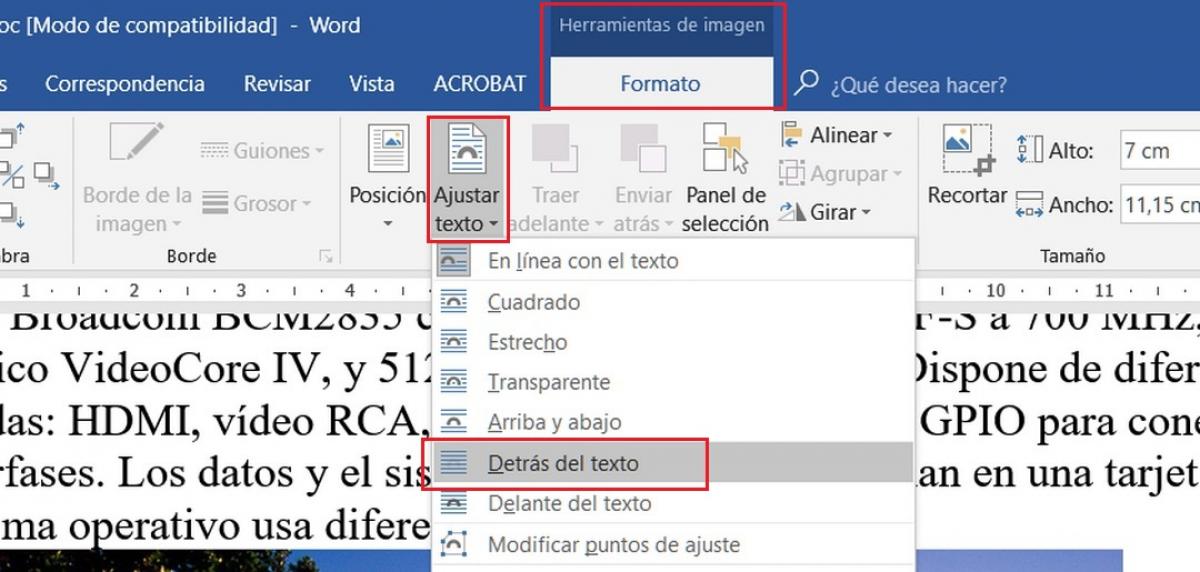
Task: Select Estrecho wrapping option
Action: (675, 342)
